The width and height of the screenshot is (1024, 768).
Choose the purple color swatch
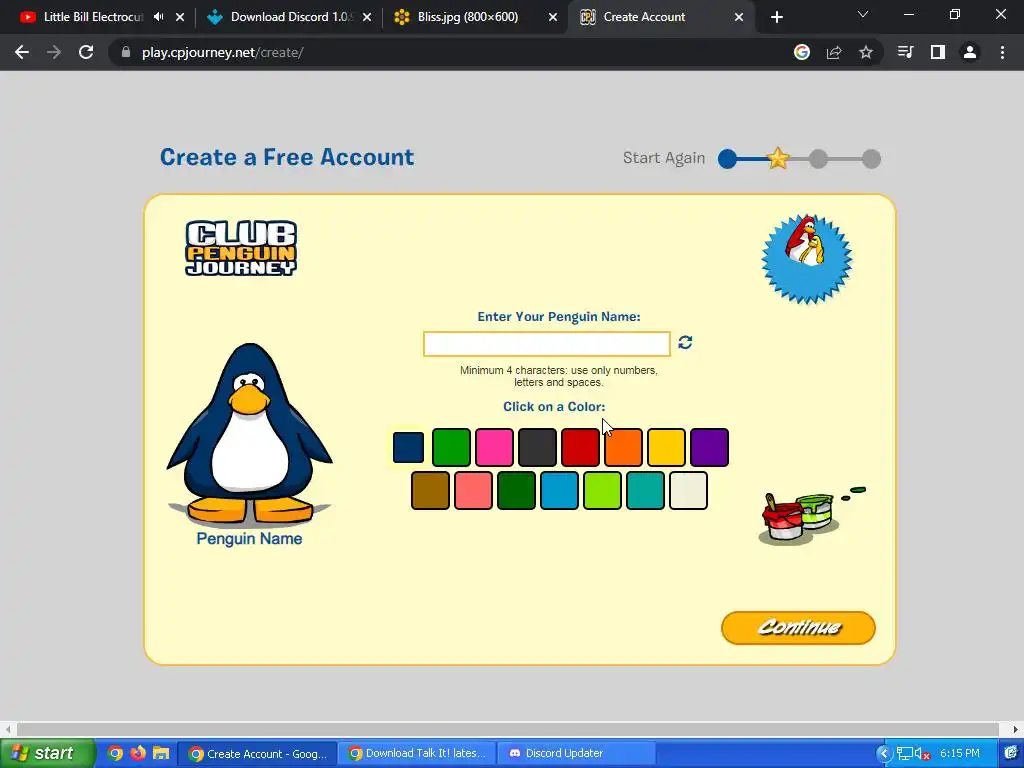[709, 447]
